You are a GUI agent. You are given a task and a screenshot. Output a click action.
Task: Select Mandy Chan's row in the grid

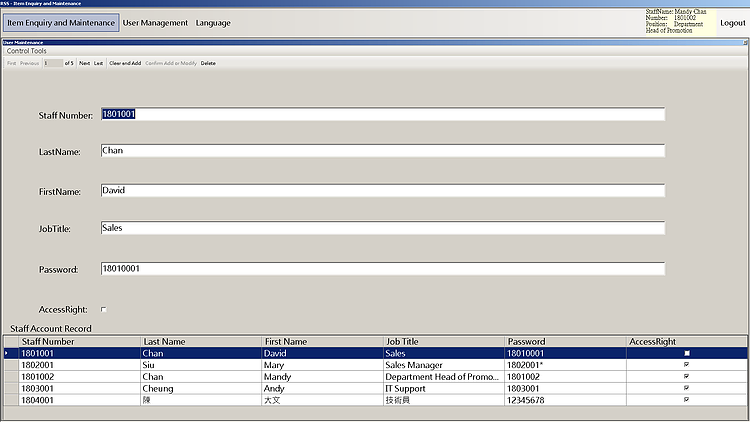(x=200, y=377)
